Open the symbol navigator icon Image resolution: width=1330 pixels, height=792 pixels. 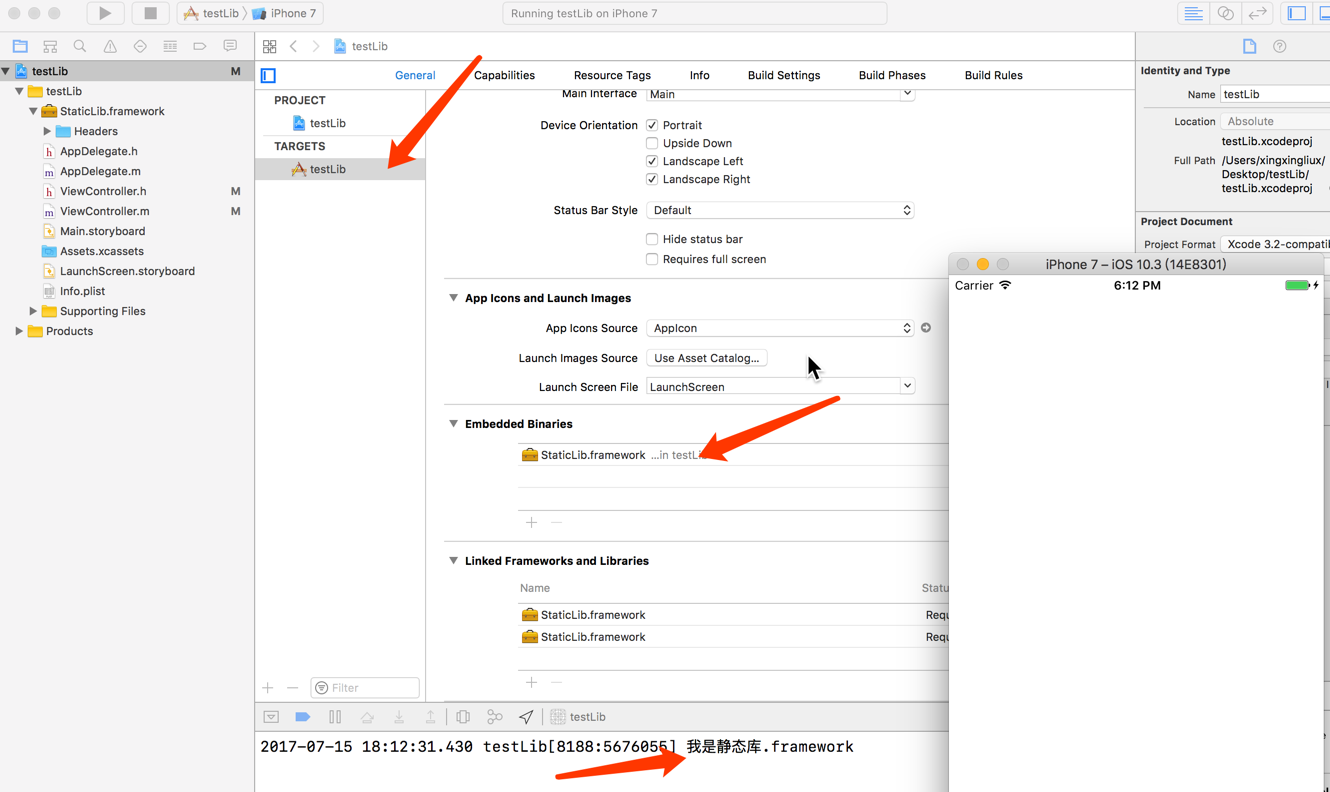(x=50, y=46)
